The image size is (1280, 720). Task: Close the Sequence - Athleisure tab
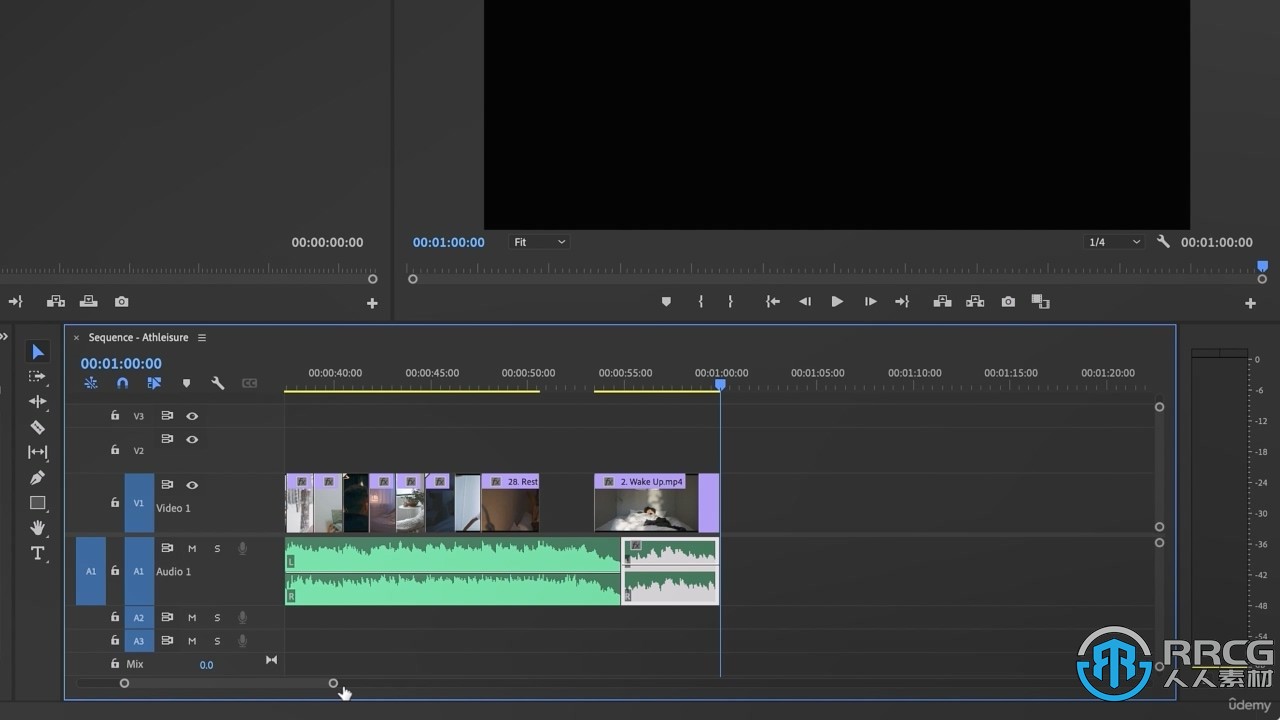click(x=76, y=338)
